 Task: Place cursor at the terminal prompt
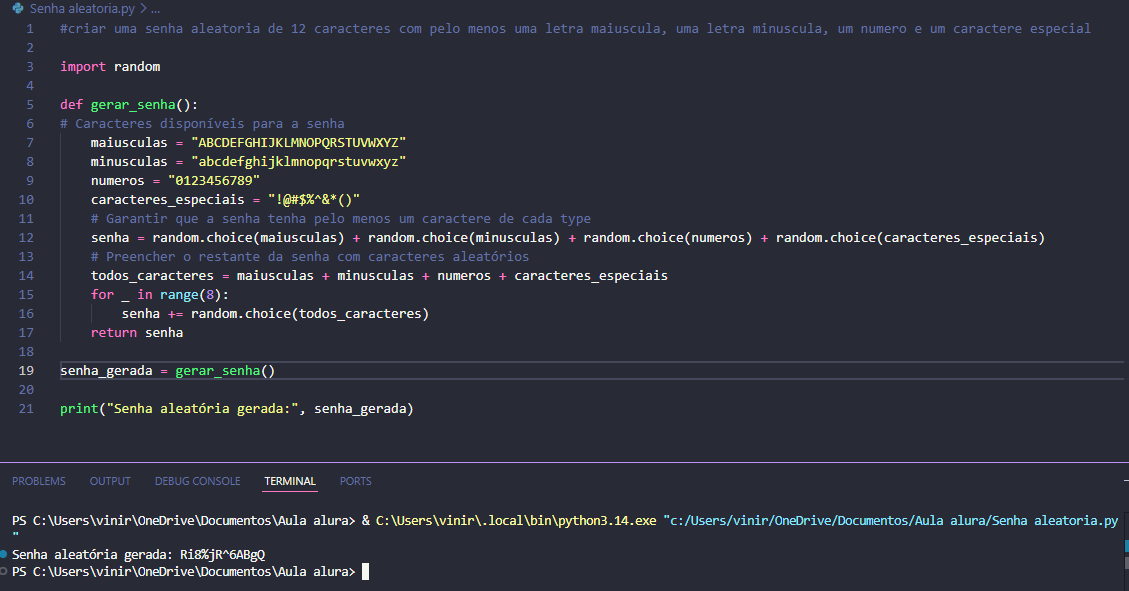click(366, 572)
